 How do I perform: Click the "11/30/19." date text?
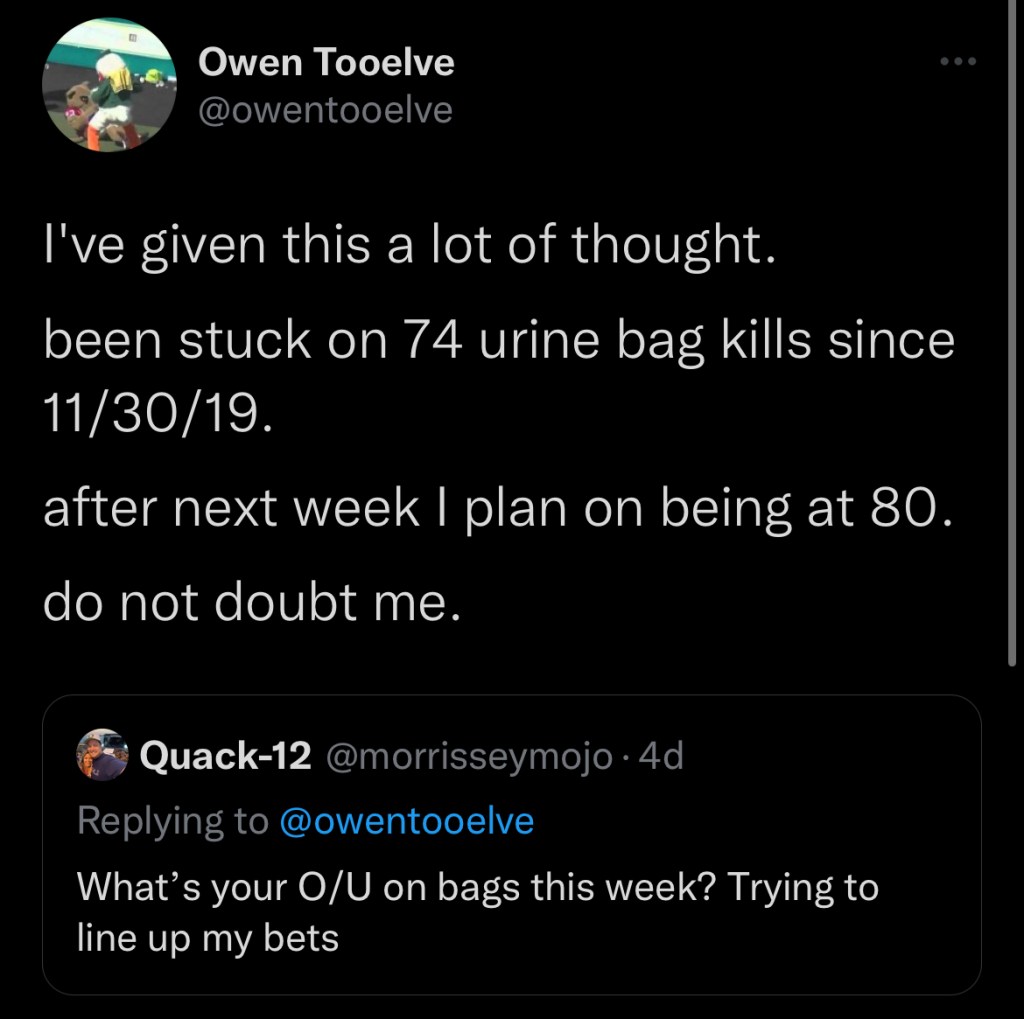point(155,412)
